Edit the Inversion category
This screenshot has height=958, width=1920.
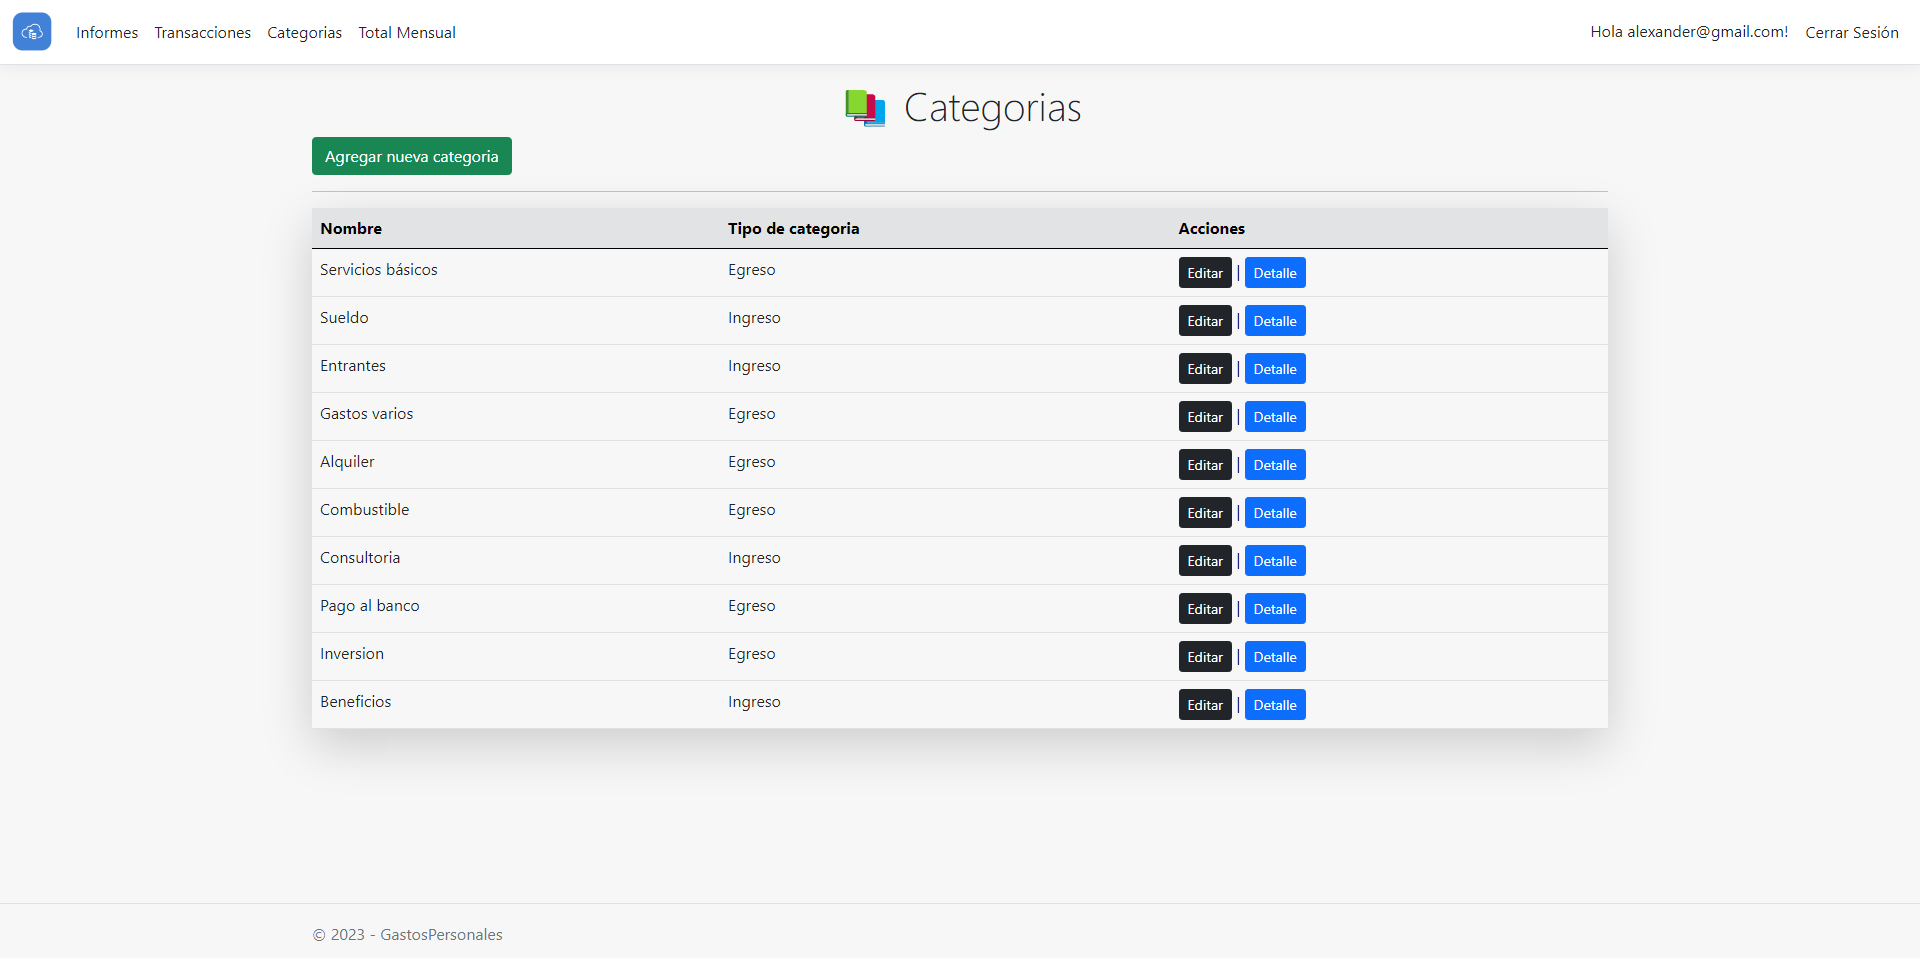[x=1204, y=656]
